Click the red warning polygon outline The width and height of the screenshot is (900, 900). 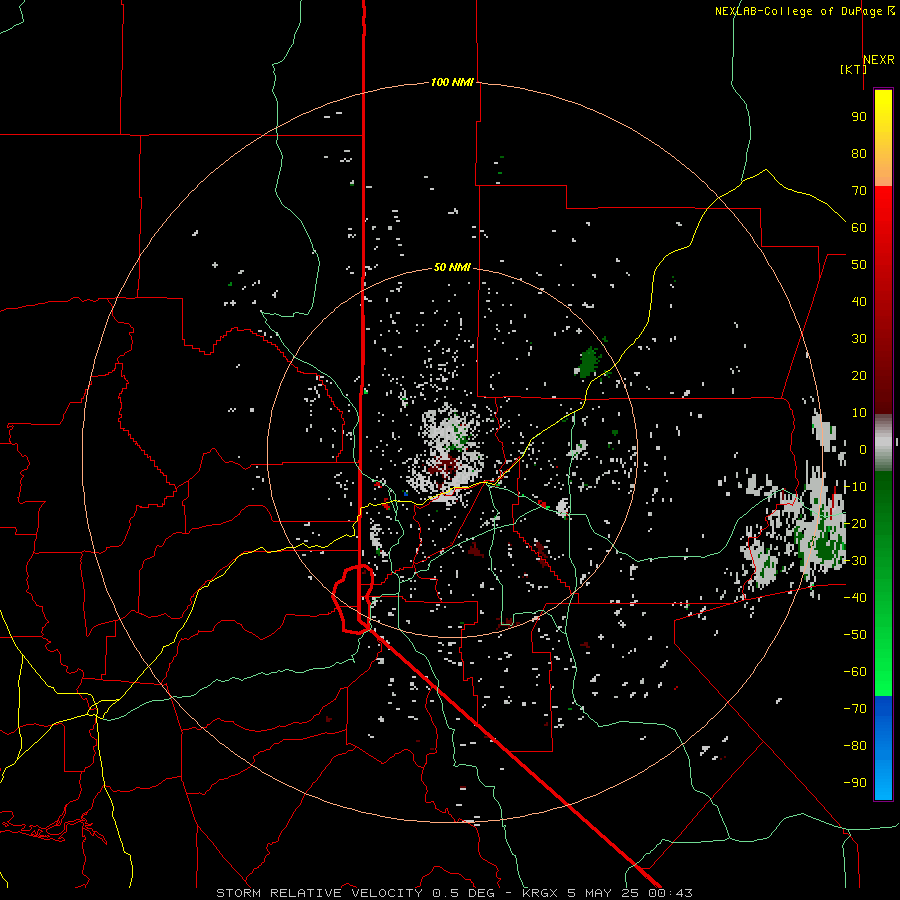(x=354, y=599)
